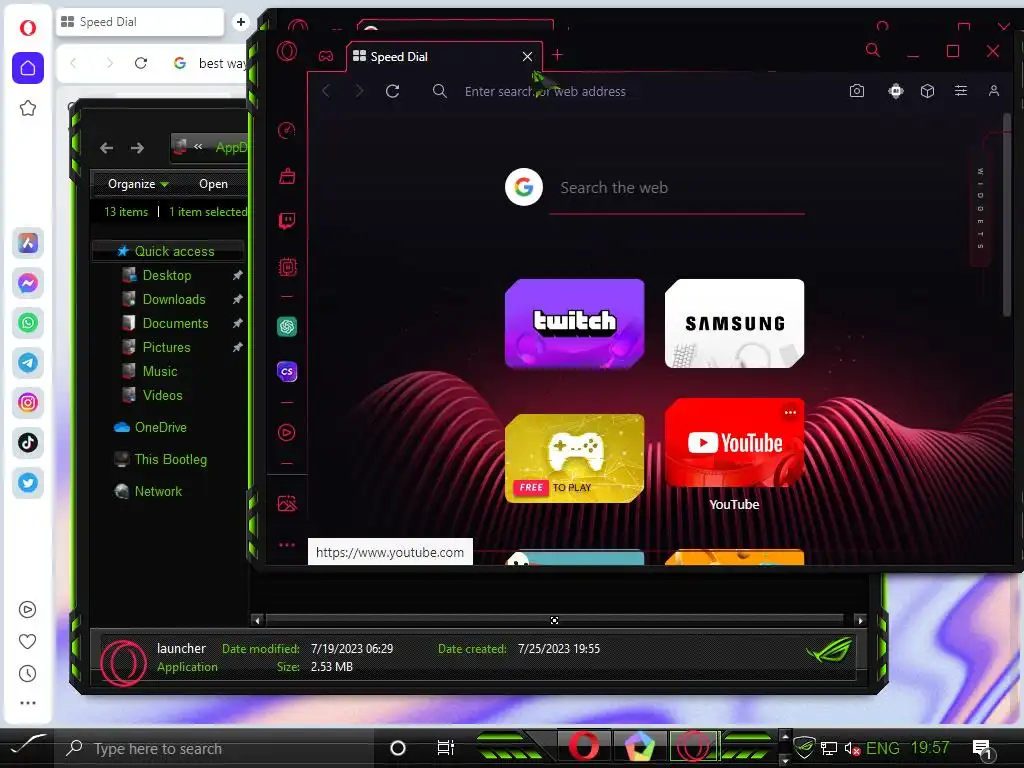Open Bookmarks star in white Opera sidebar
The image size is (1024, 768).
coord(28,108)
